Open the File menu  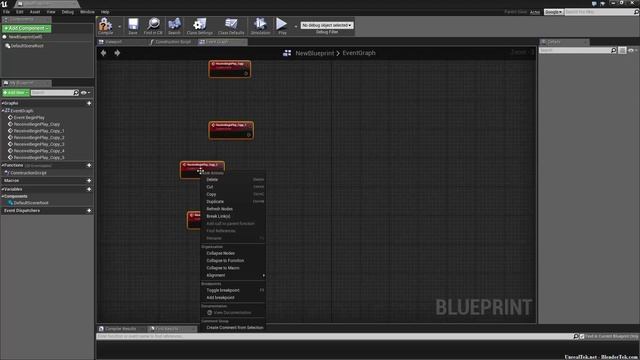(6, 12)
